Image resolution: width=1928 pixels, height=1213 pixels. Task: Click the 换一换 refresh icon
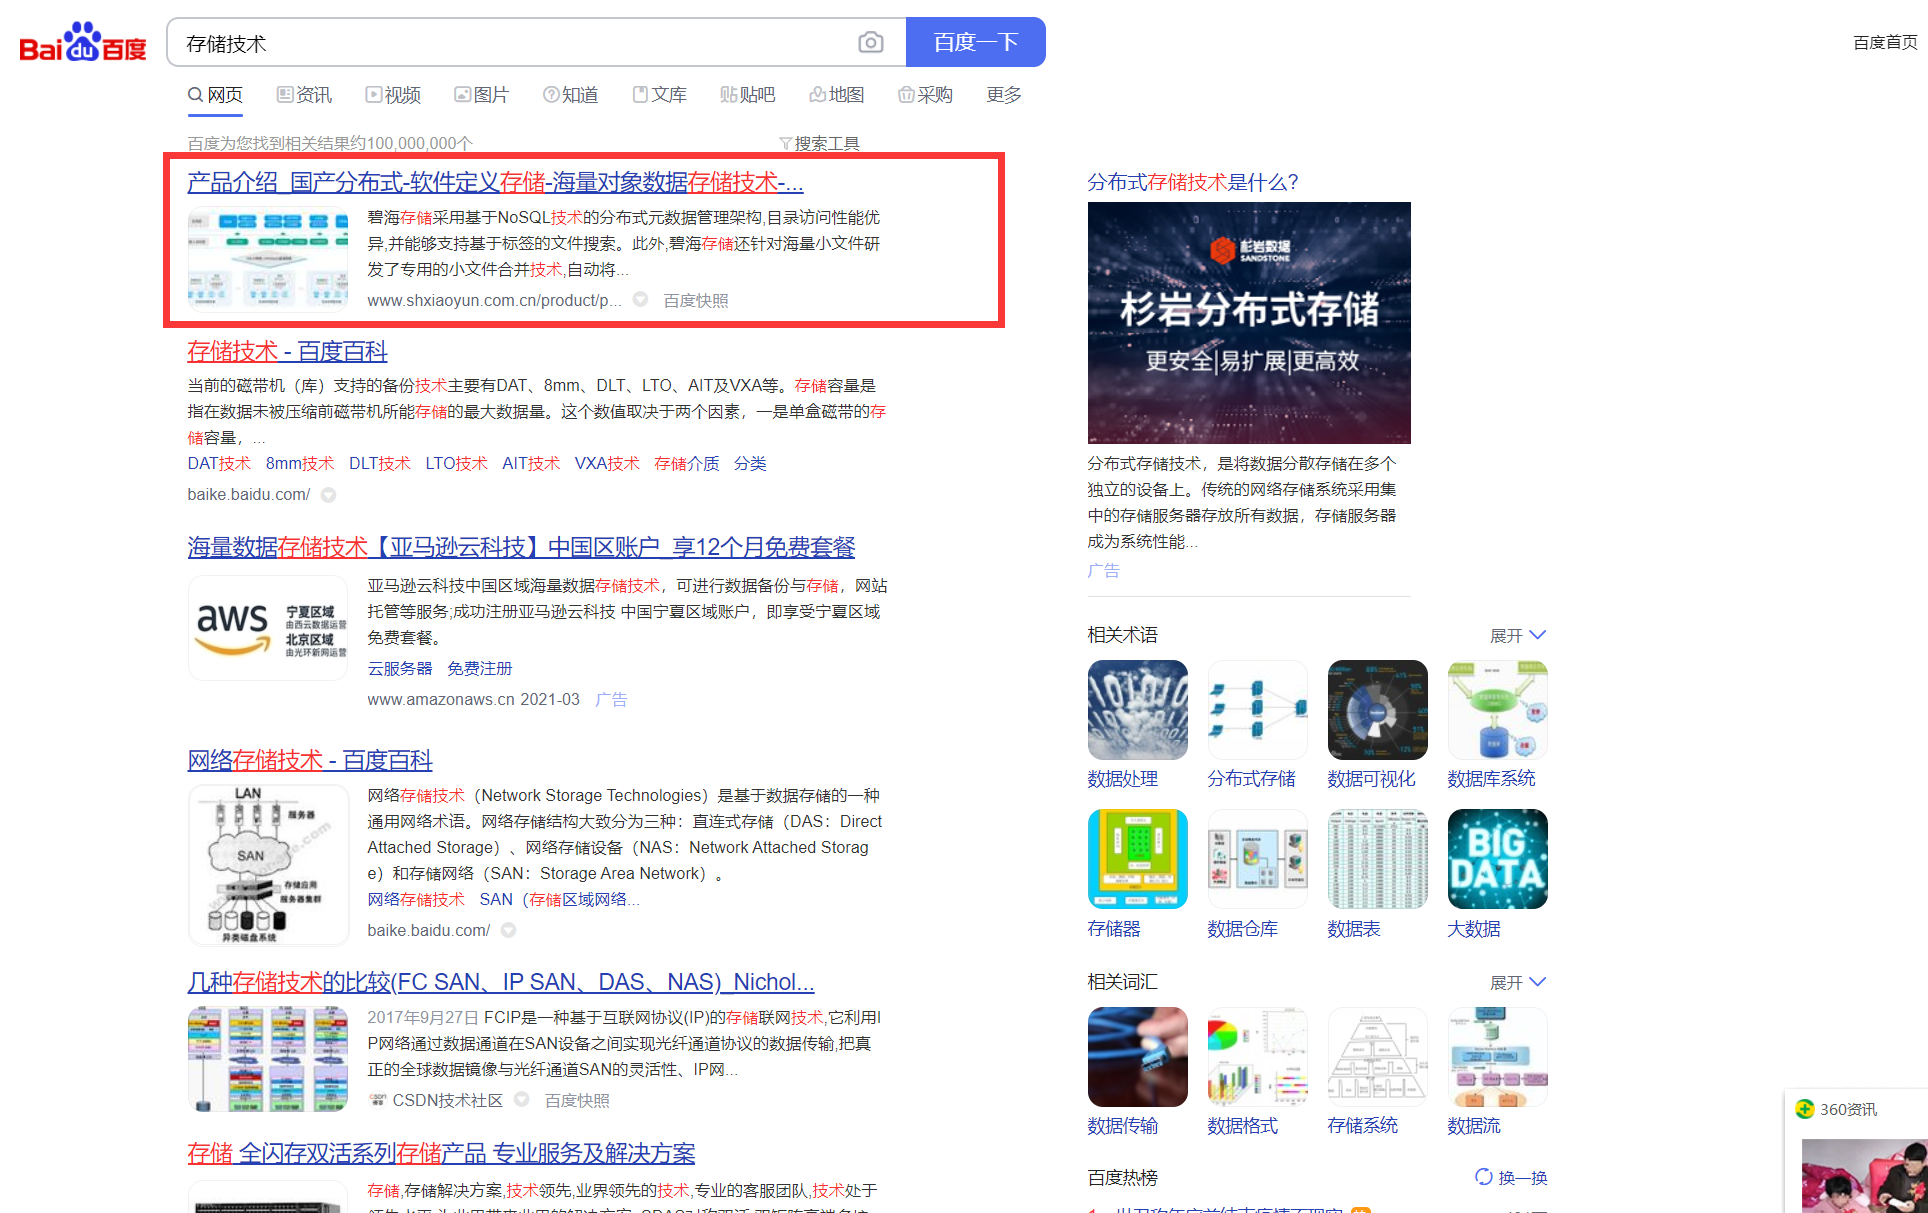1484,1177
